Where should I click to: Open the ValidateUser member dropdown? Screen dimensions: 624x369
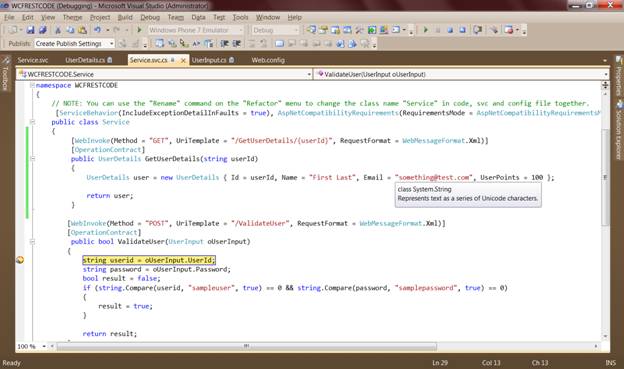coord(606,74)
